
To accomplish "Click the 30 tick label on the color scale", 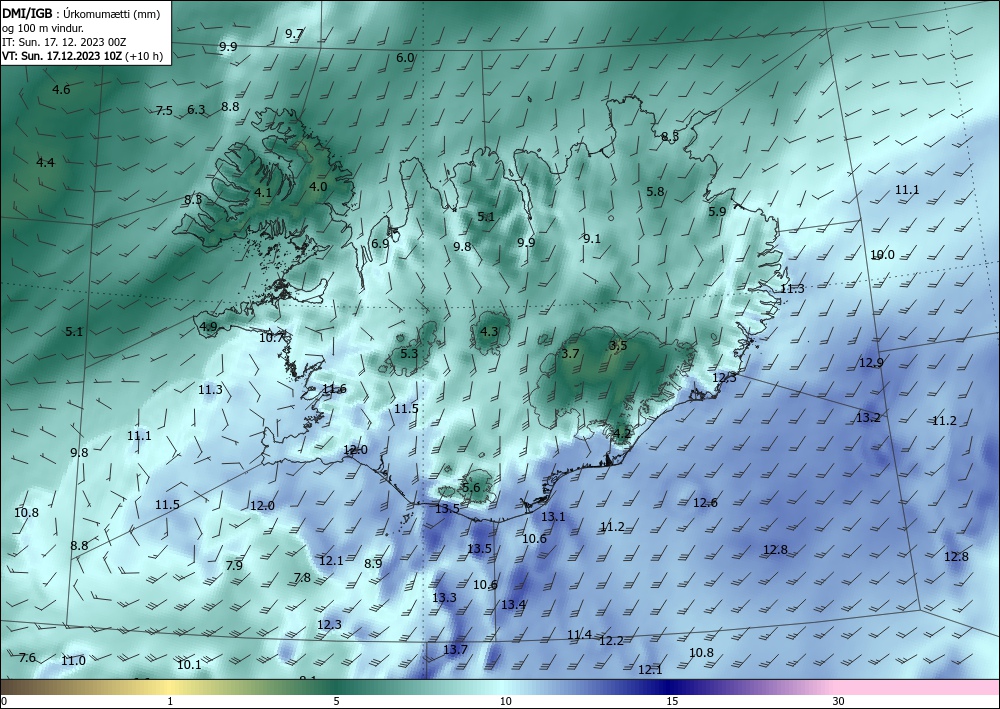I will point(839,701).
